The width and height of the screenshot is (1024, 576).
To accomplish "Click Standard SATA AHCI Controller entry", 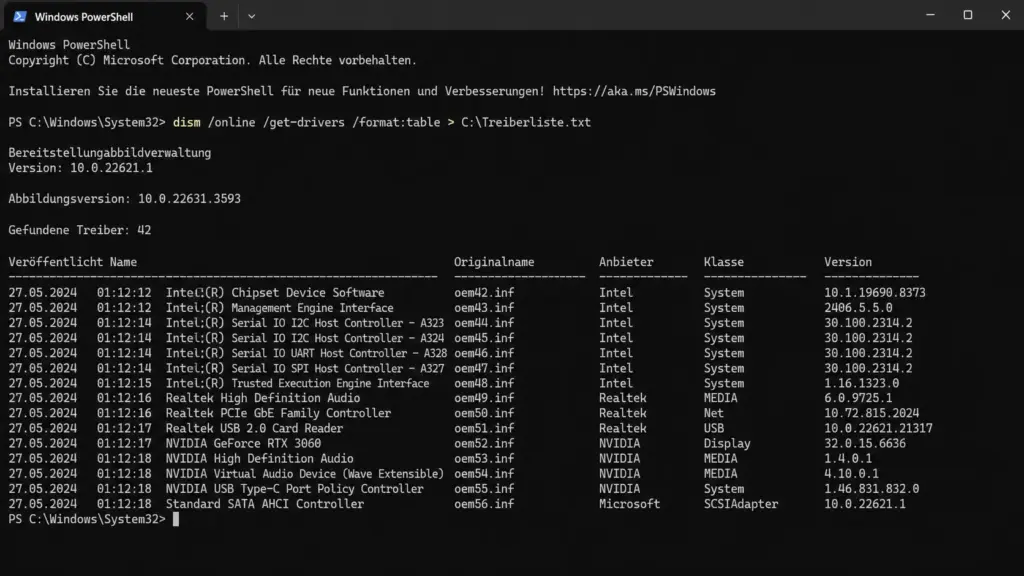I will [x=264, y=504].
